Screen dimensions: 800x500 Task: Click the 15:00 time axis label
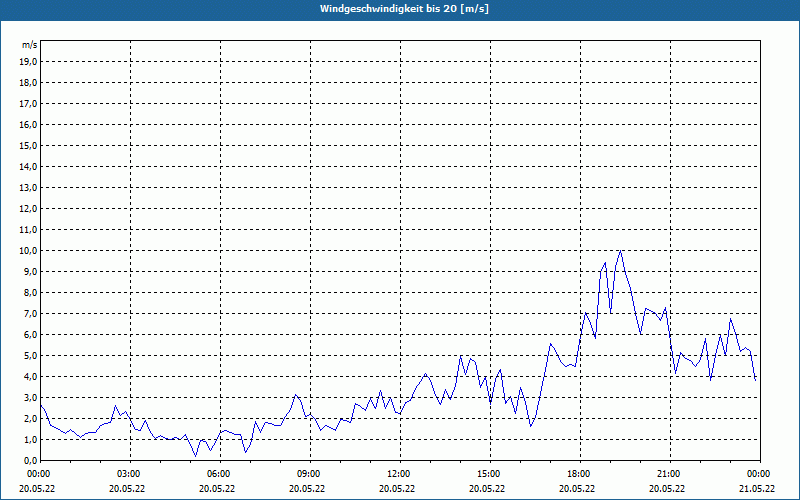(x=490, y=474)
